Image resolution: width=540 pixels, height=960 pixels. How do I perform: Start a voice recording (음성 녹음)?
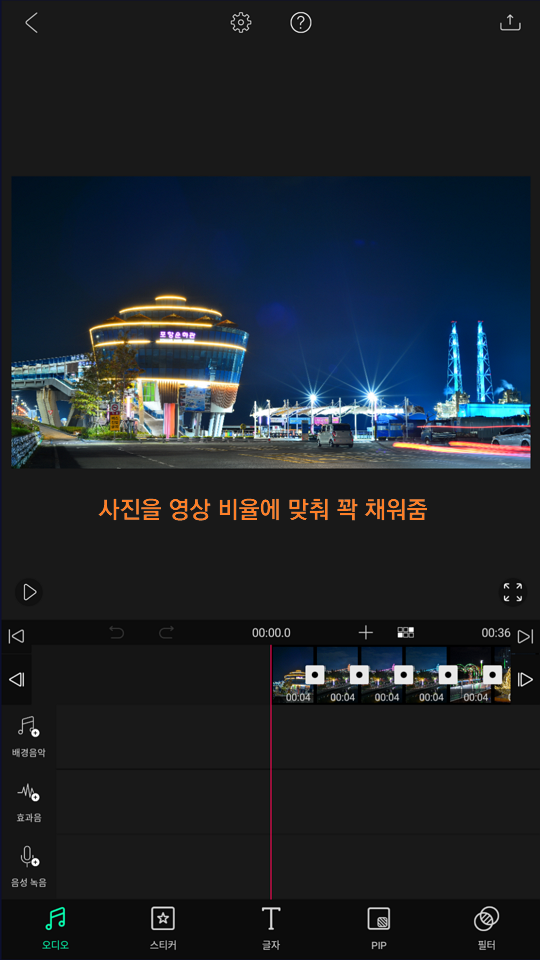(x=28, y=867)
